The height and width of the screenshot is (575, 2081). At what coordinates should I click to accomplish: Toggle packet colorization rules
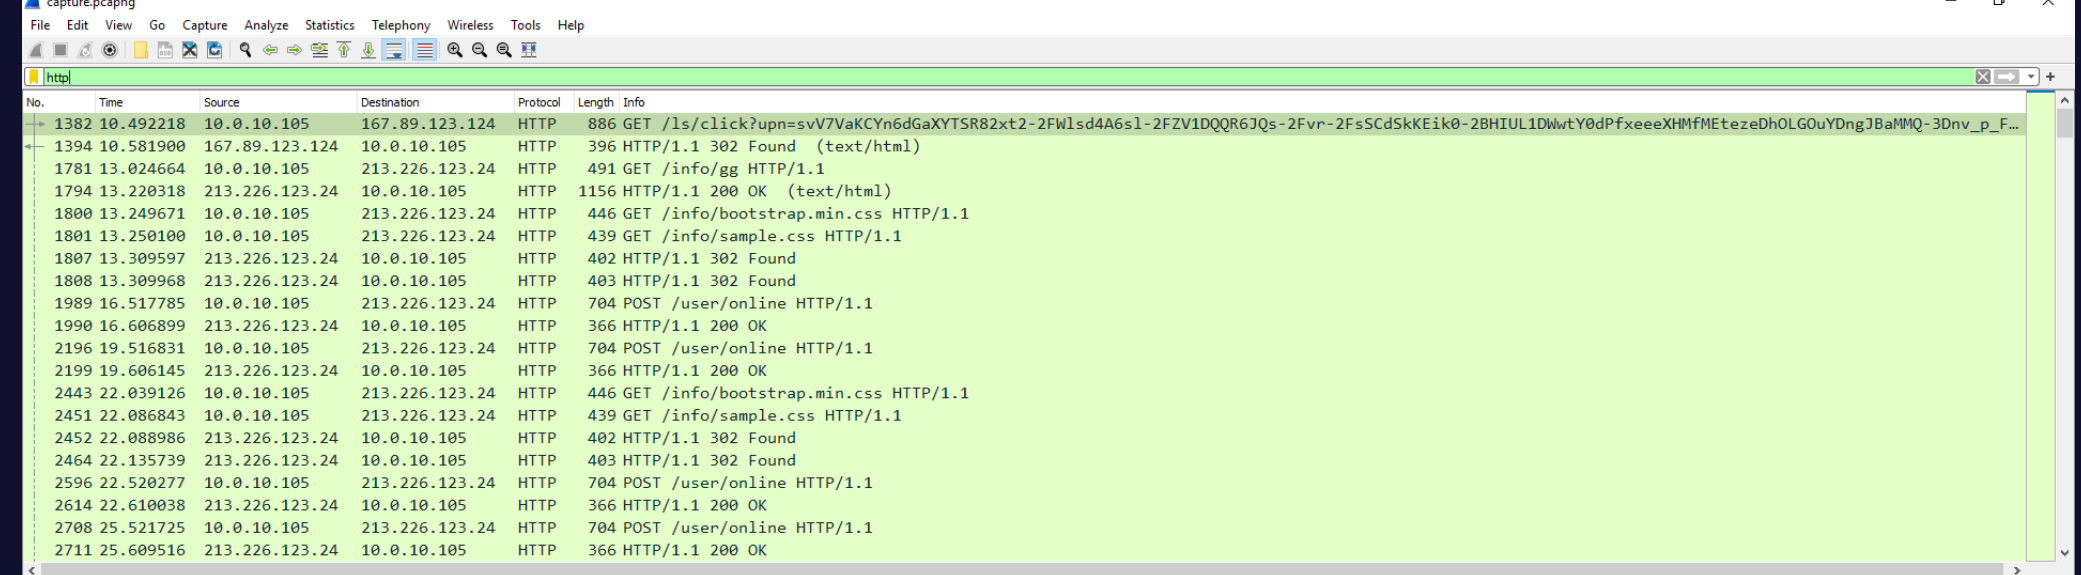pos(425,50)
